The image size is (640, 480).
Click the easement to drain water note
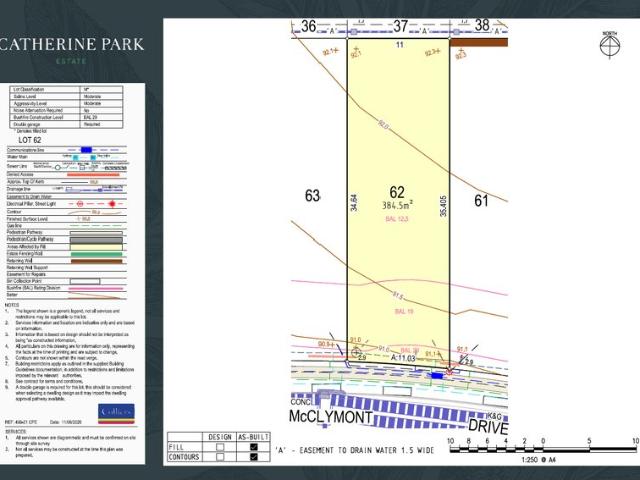click(355, 450)
